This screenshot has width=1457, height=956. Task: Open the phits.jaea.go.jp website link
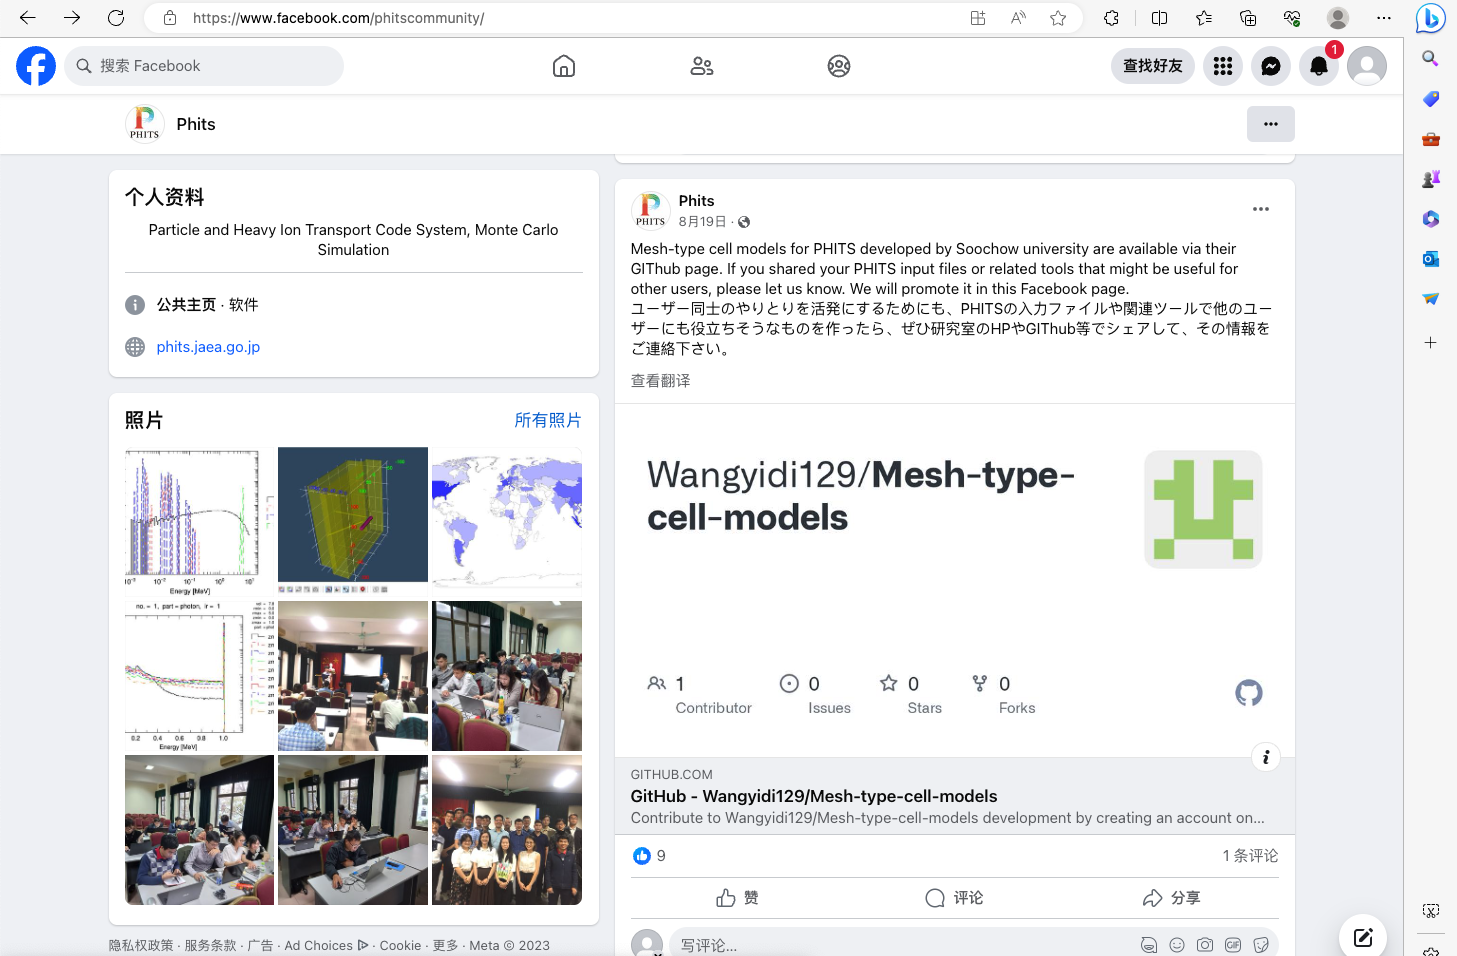tap(208, 347)
